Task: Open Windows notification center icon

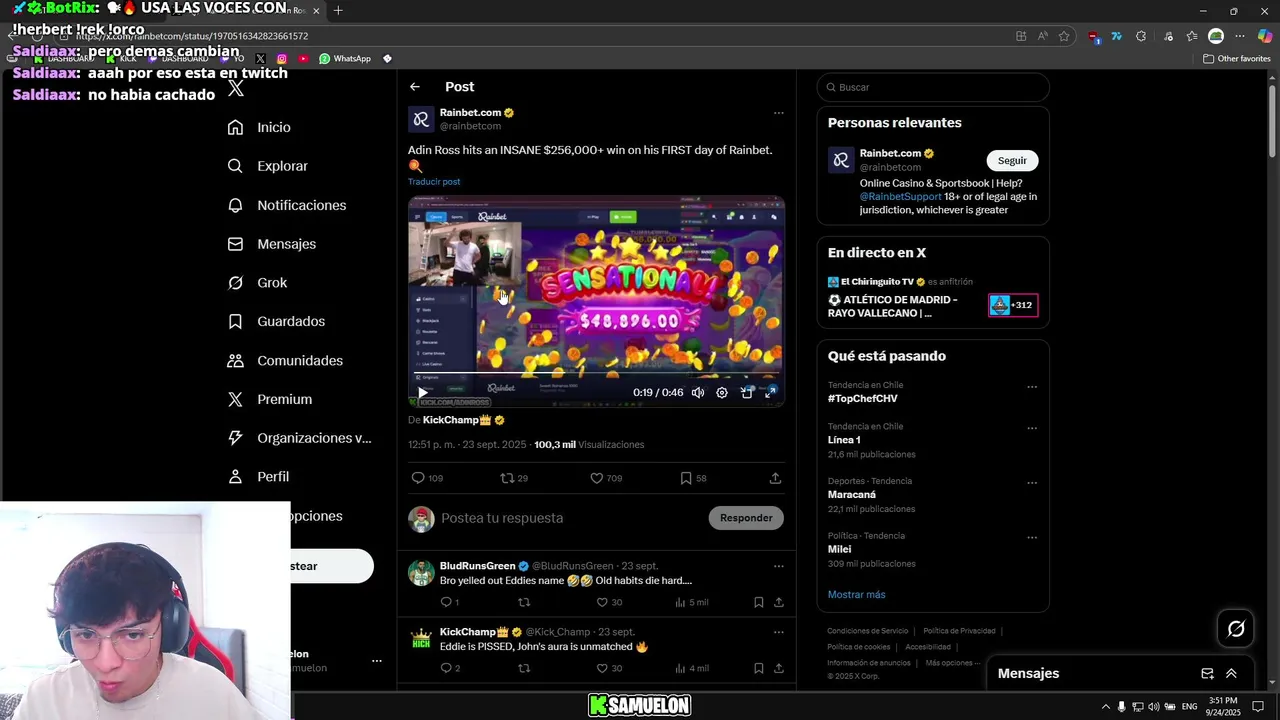Action: (1258, 707)
